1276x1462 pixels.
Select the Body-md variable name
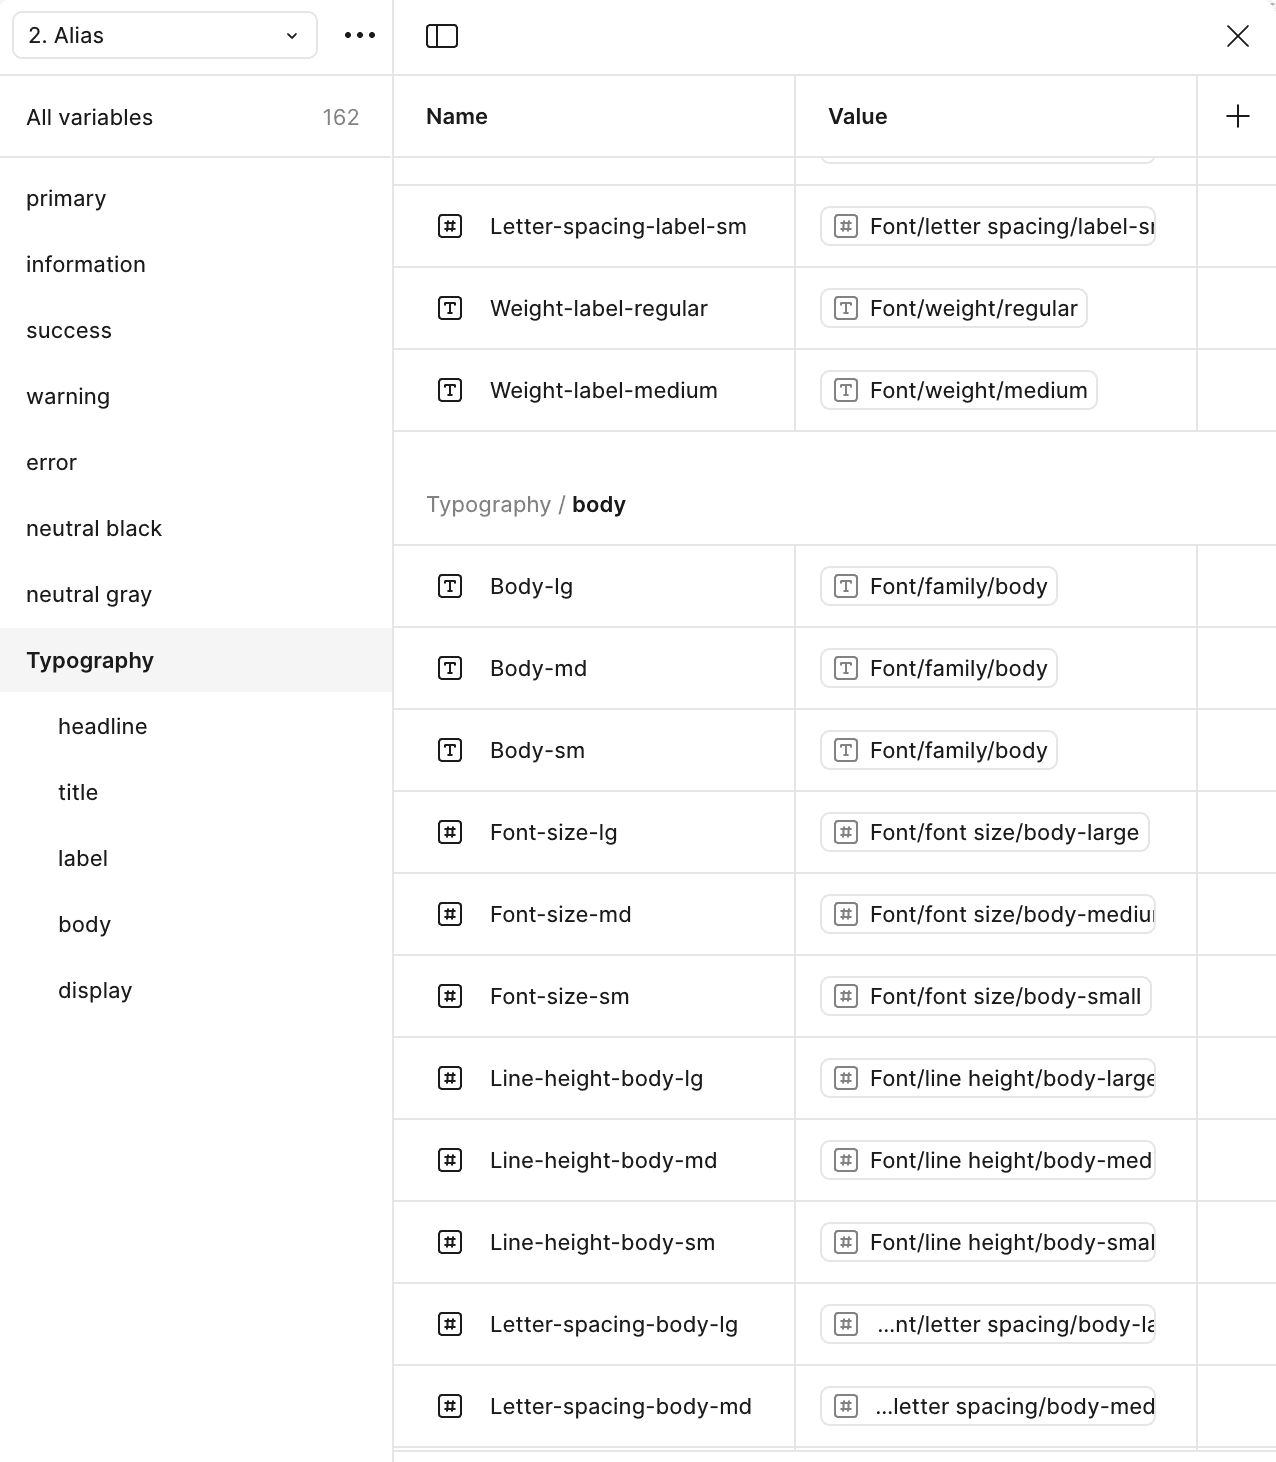538,668
